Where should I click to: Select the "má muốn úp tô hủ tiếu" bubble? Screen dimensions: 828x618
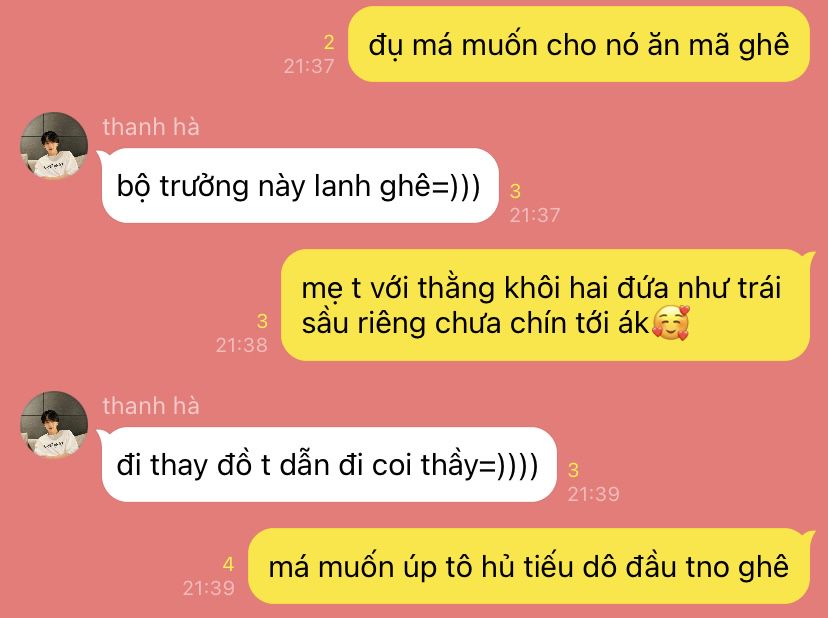530,566
